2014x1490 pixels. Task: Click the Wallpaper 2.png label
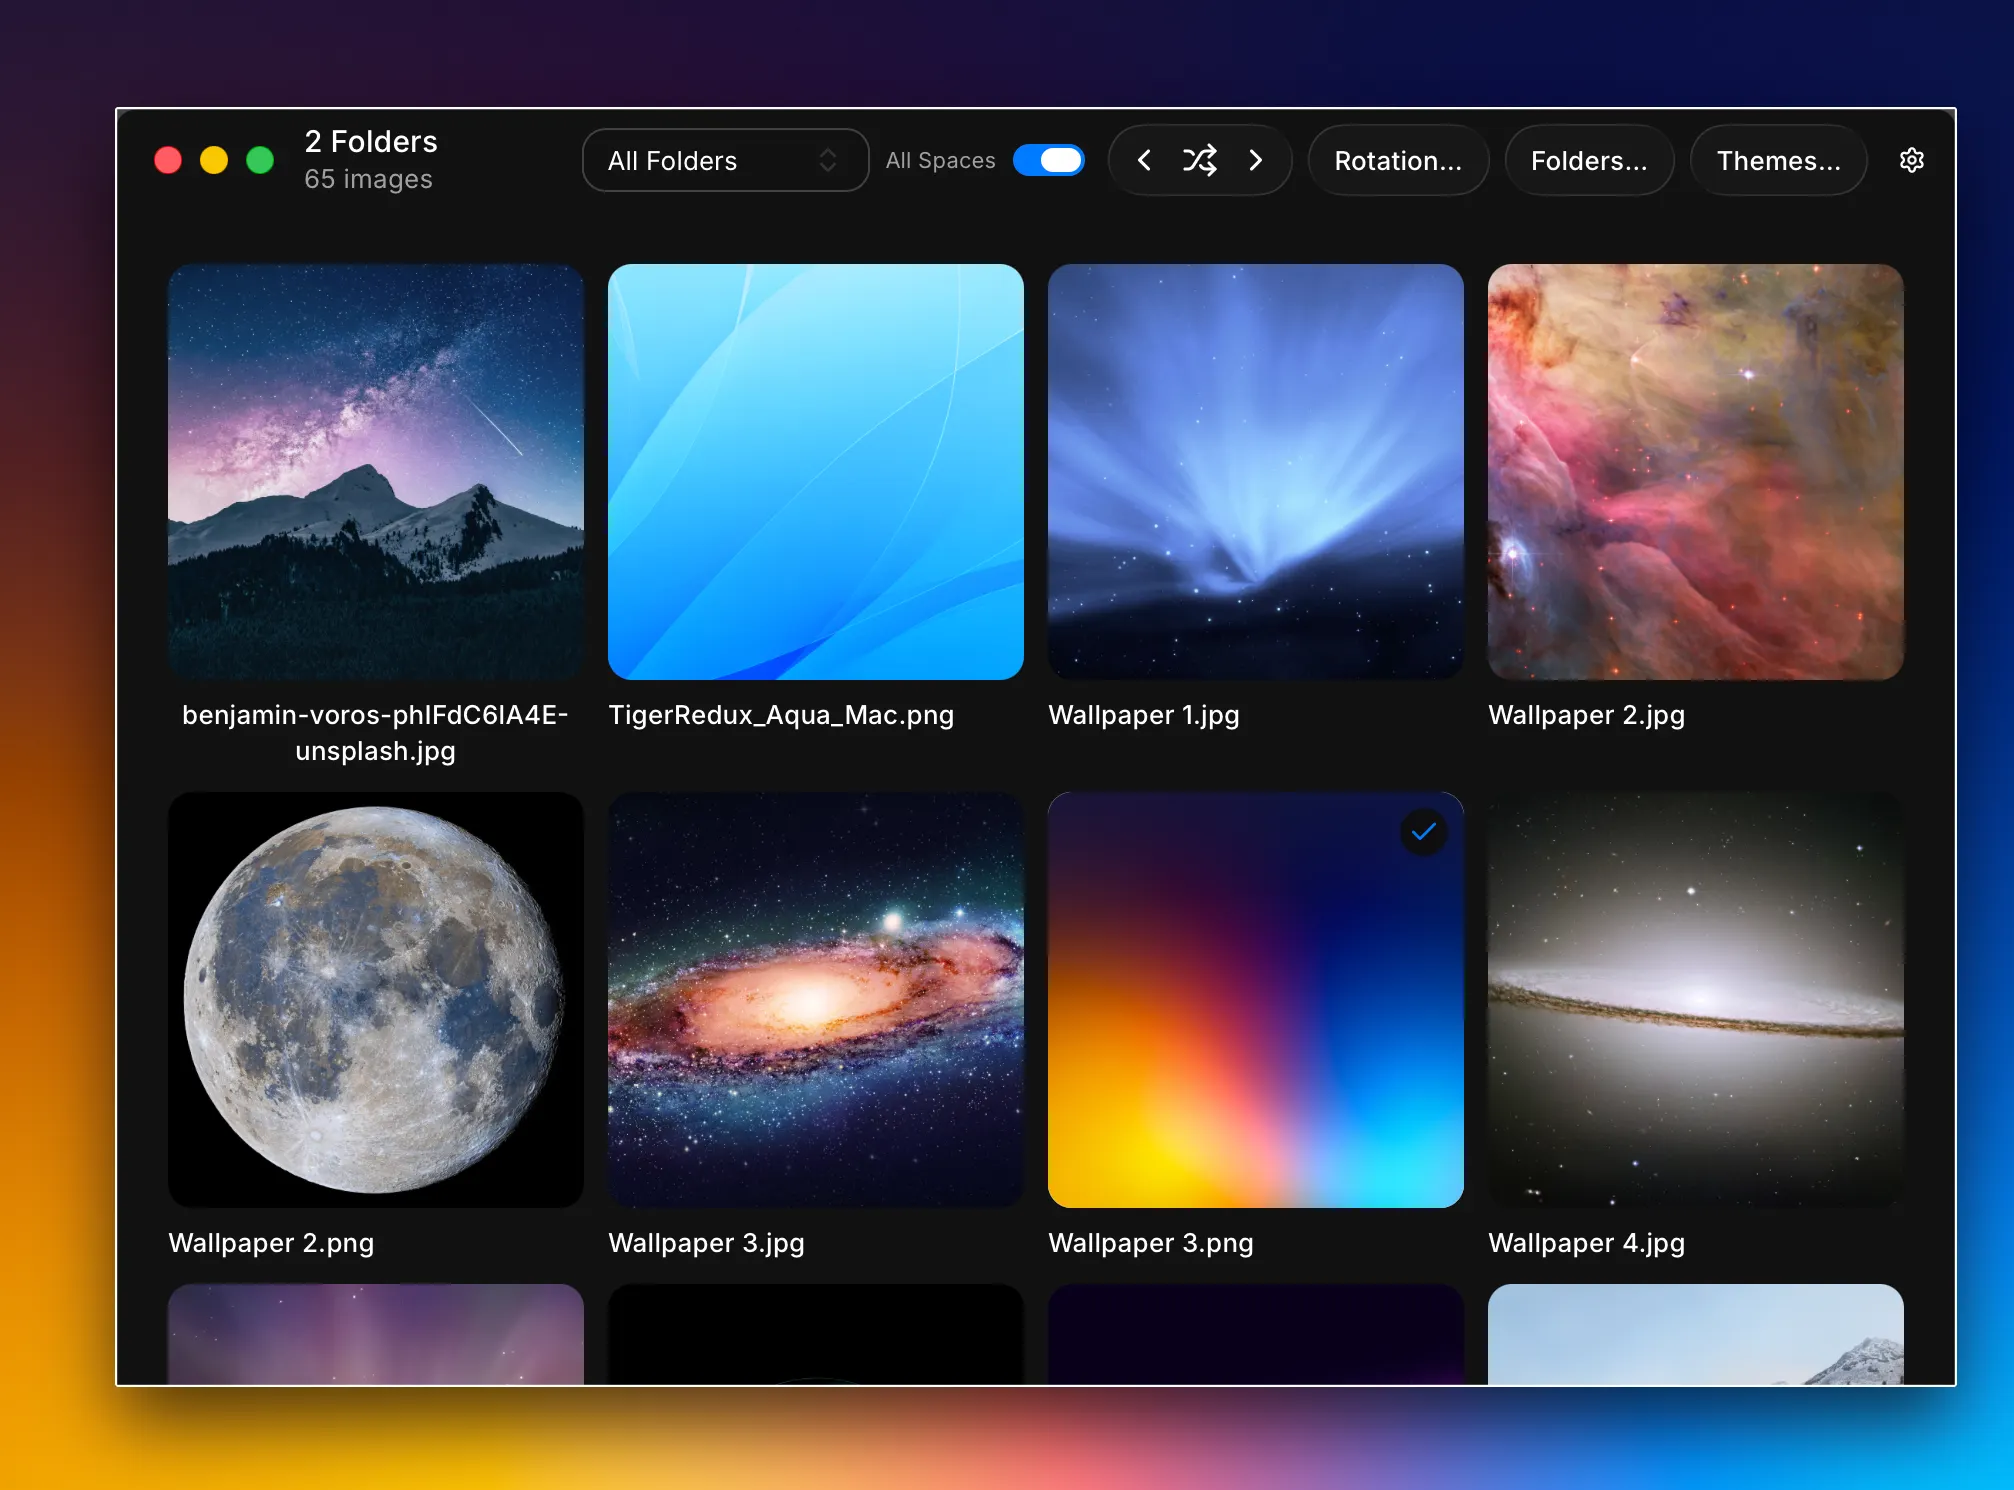pyautogui.click(x=271, y=1243)
